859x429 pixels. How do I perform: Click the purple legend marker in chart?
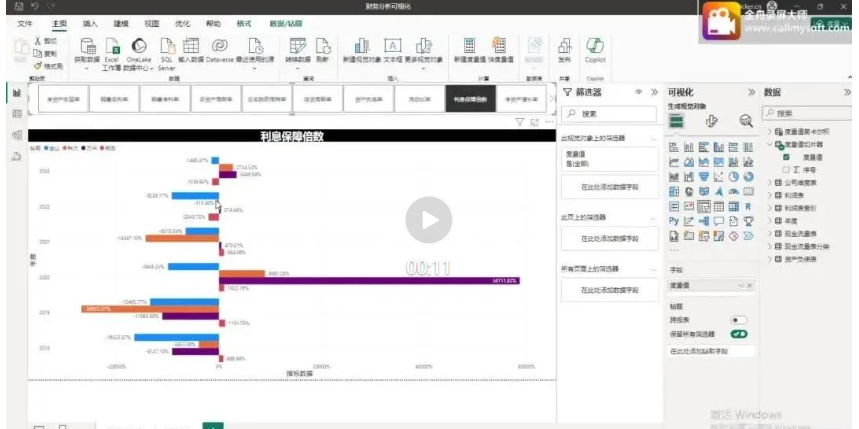(x=83, y=148)
